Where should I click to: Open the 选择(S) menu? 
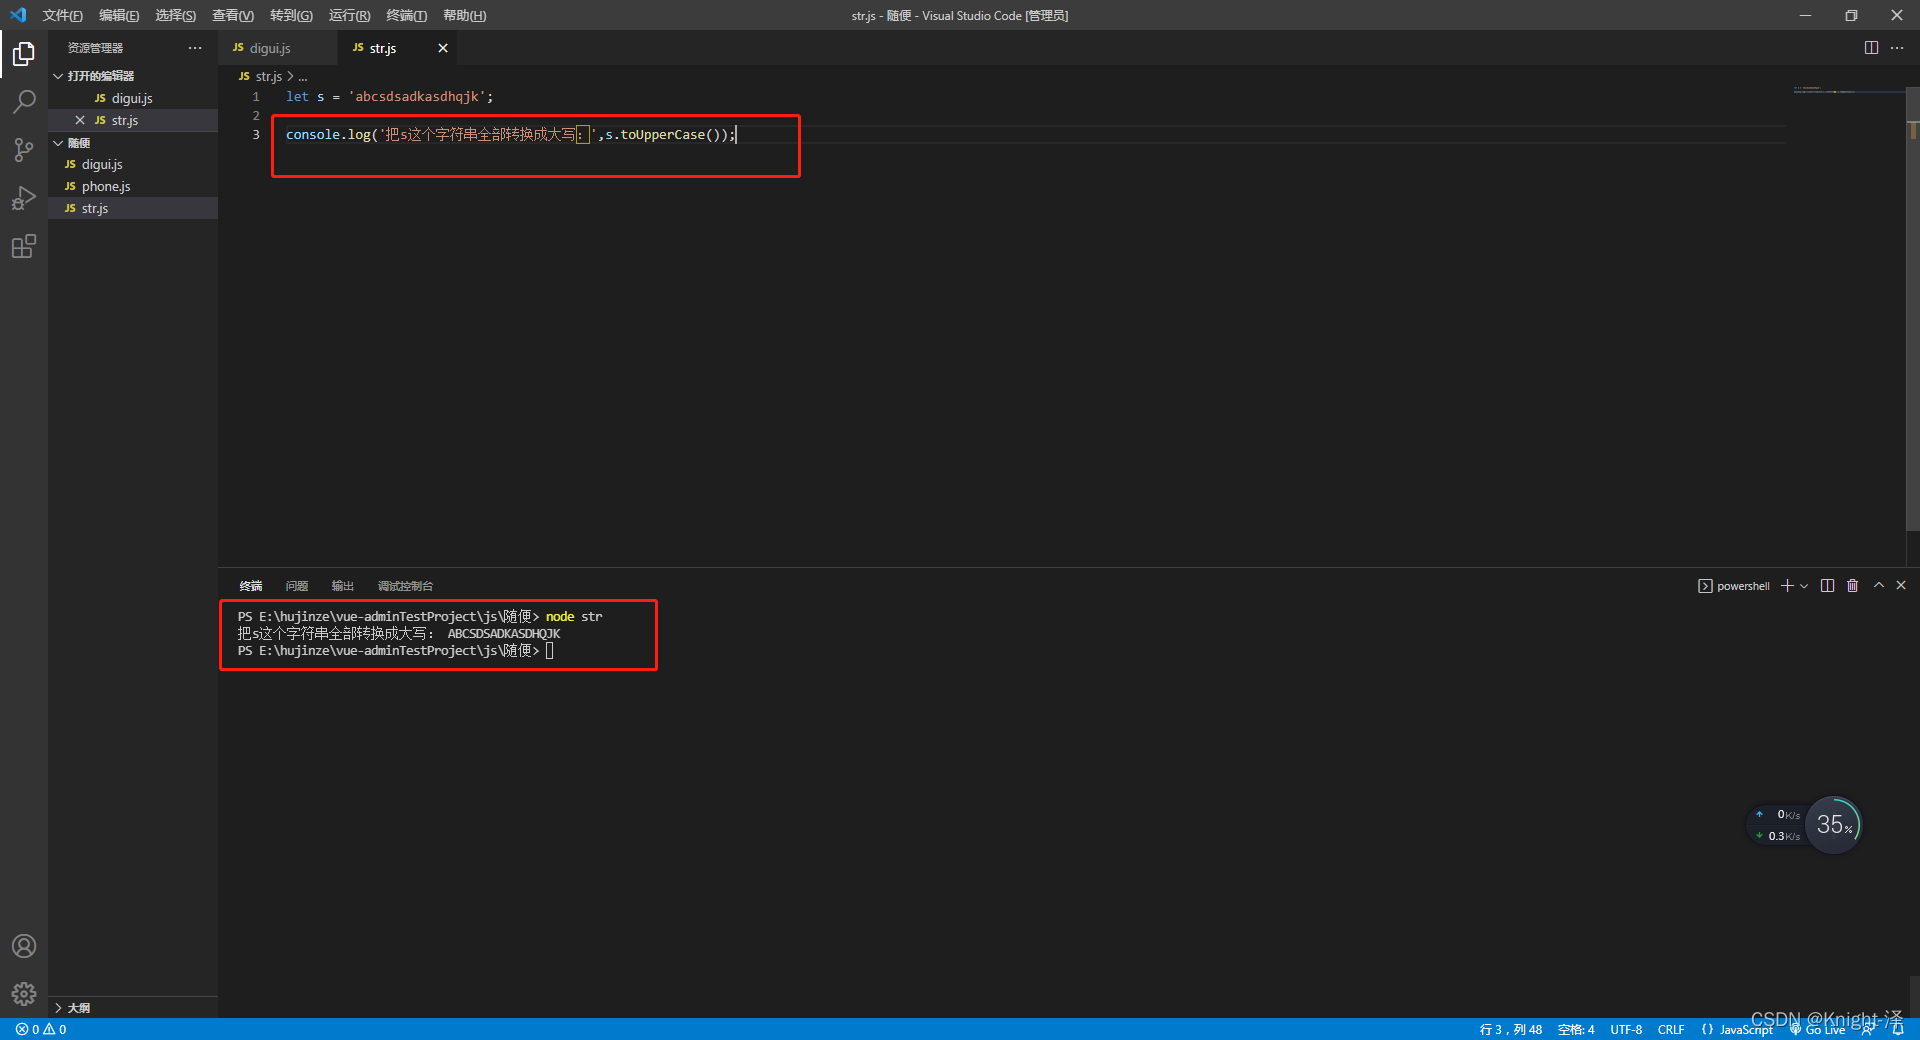point(175,15)
